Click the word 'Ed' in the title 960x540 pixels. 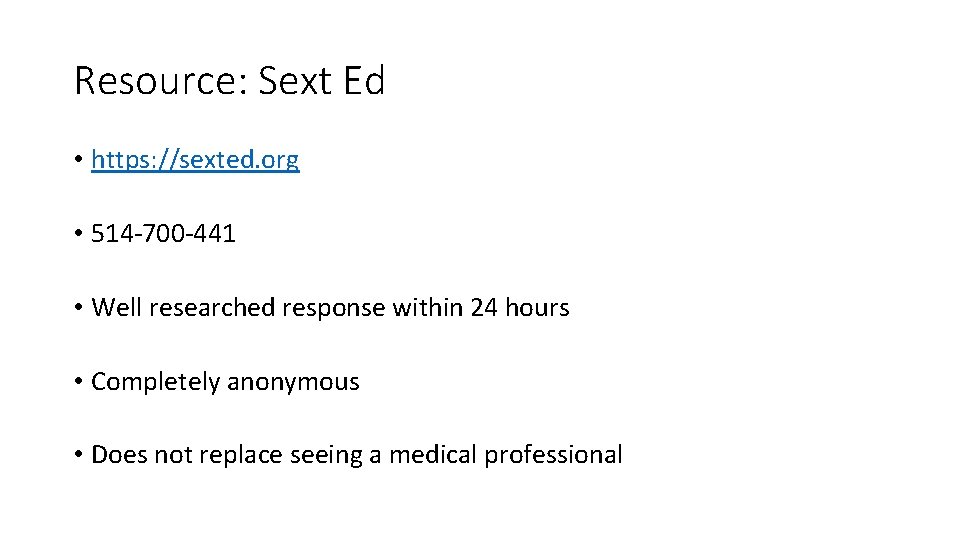[362, 81]
